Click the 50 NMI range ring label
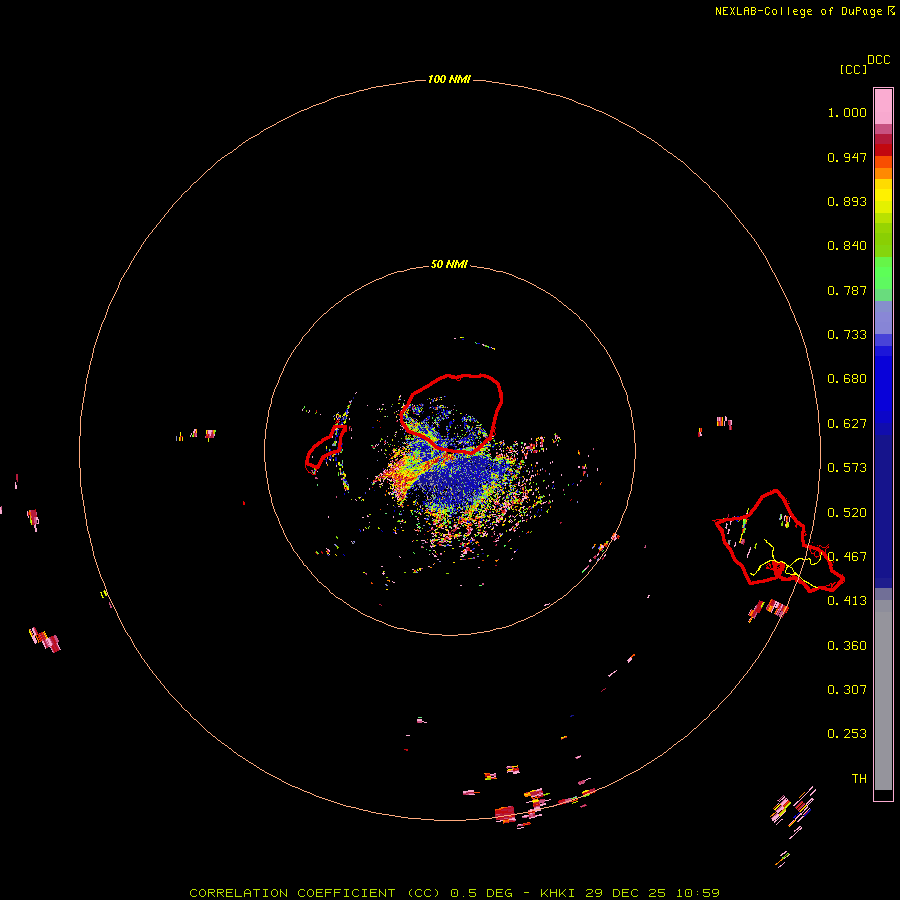 [x=449, y=264]
